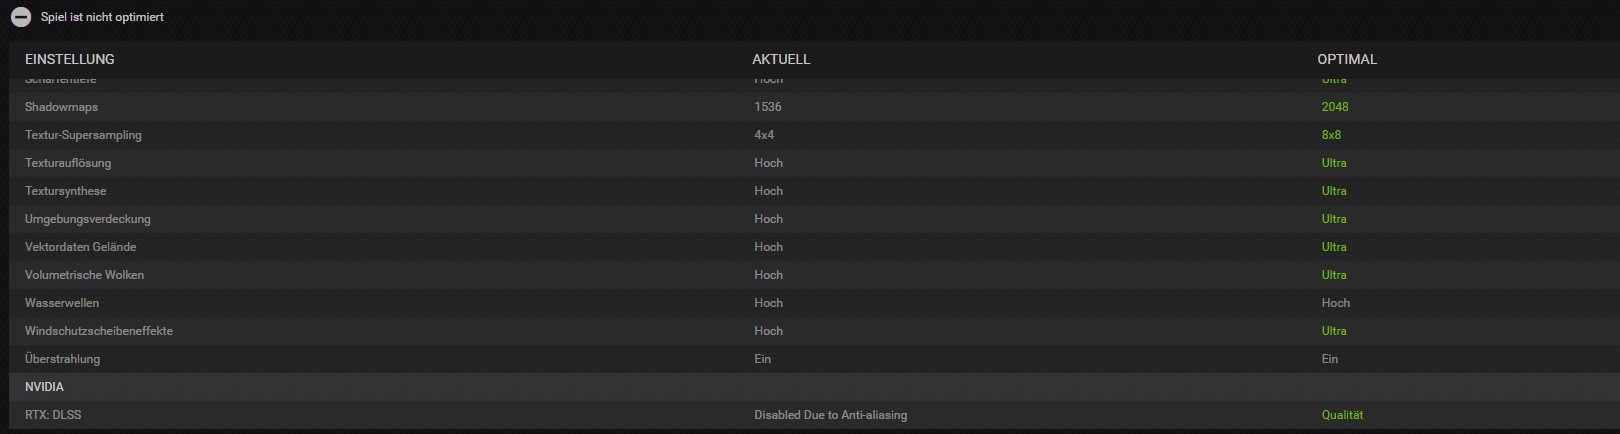This screenshot has width=1620, height=434.
Task: Select the Wasserwellen setting label
Action: pyautogui.click(x=62, y=303)
